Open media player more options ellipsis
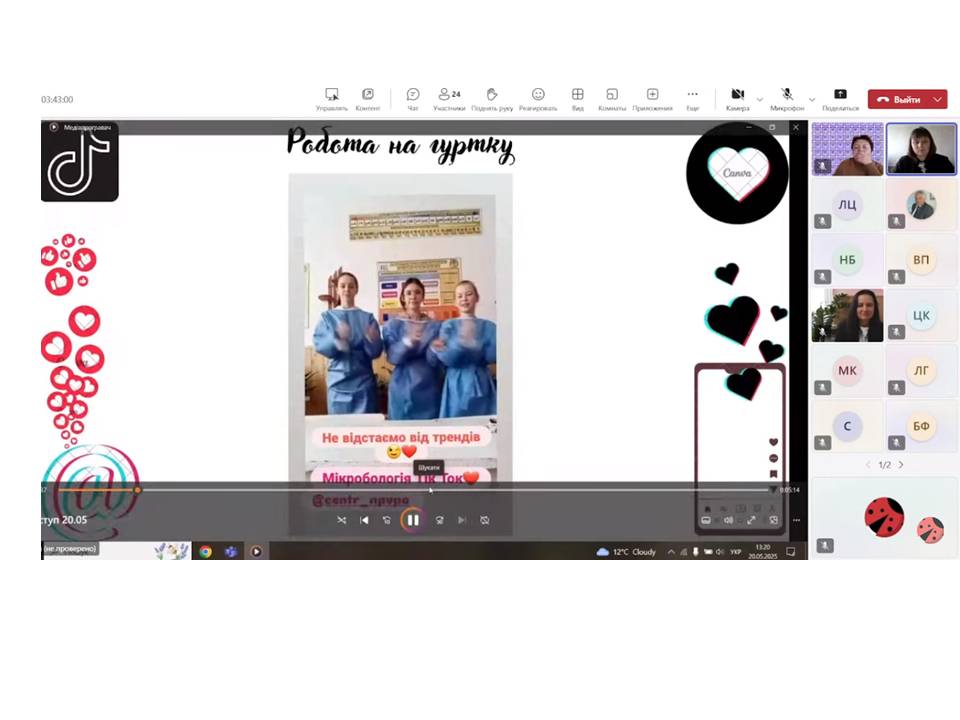 tap(797, 520)
